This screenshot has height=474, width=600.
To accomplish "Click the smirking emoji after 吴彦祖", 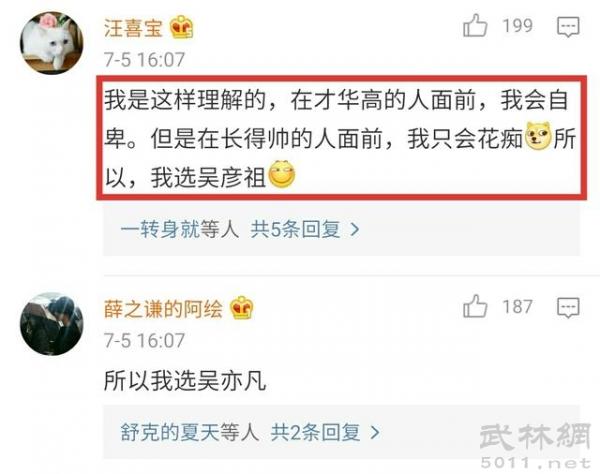I will 282,174.
